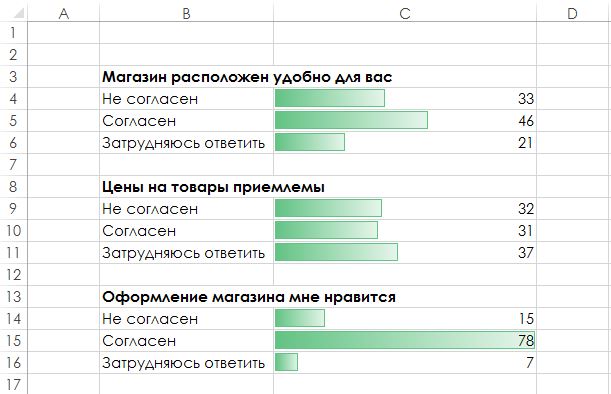The width and height of the screenshot is (611, 394).
Task: Select row 17 header
Action: pyautogui.click(x=14, y=384)
